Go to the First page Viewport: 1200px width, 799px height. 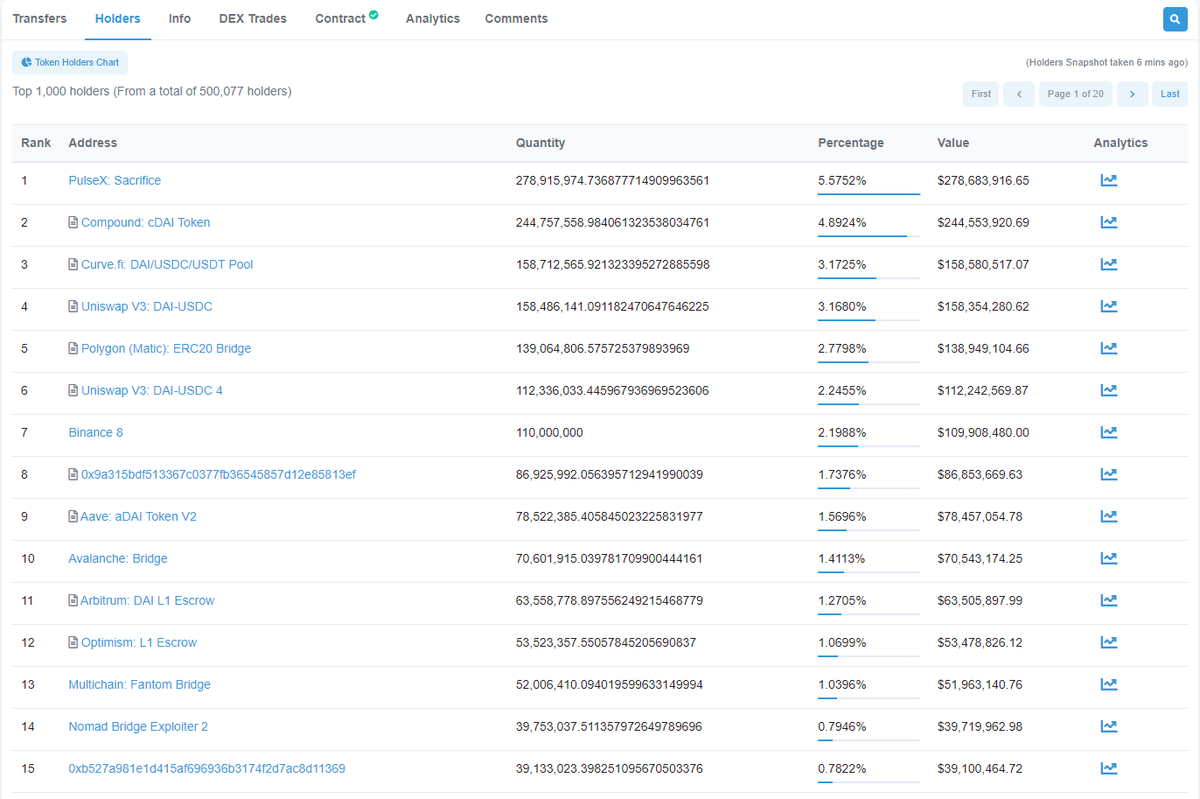[x=981, y=94]
